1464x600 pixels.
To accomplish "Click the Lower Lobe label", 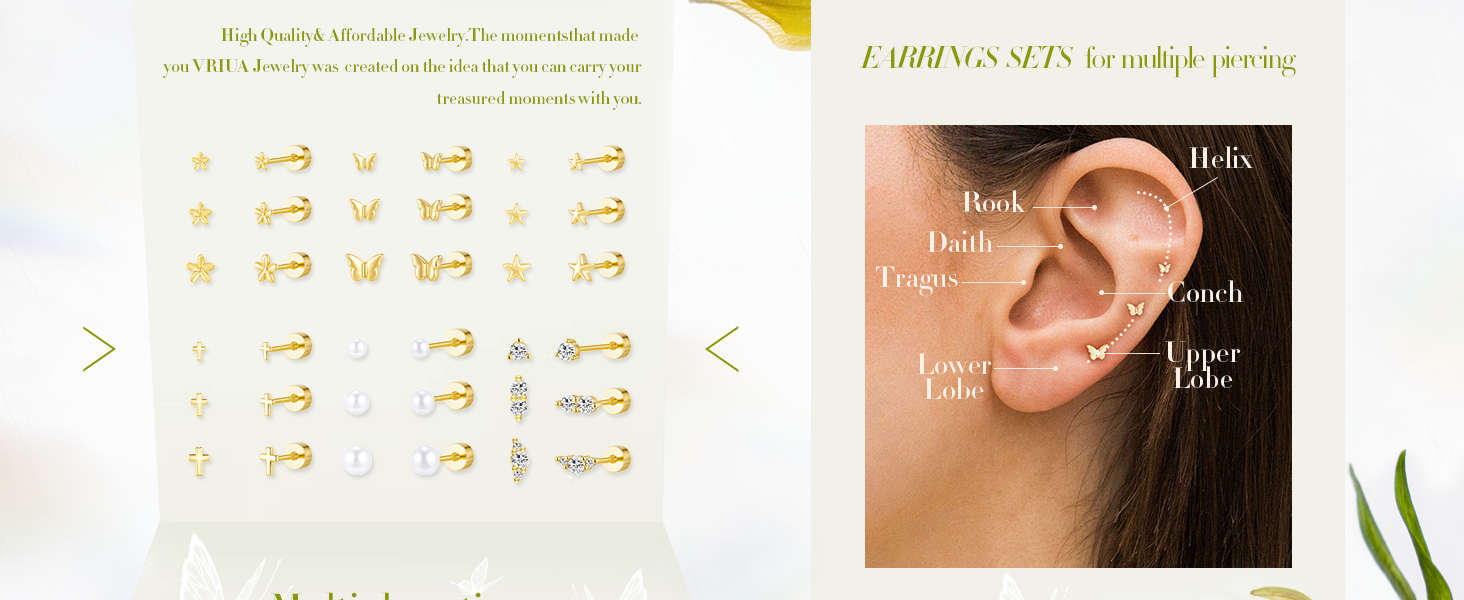I will coord(955,377).
